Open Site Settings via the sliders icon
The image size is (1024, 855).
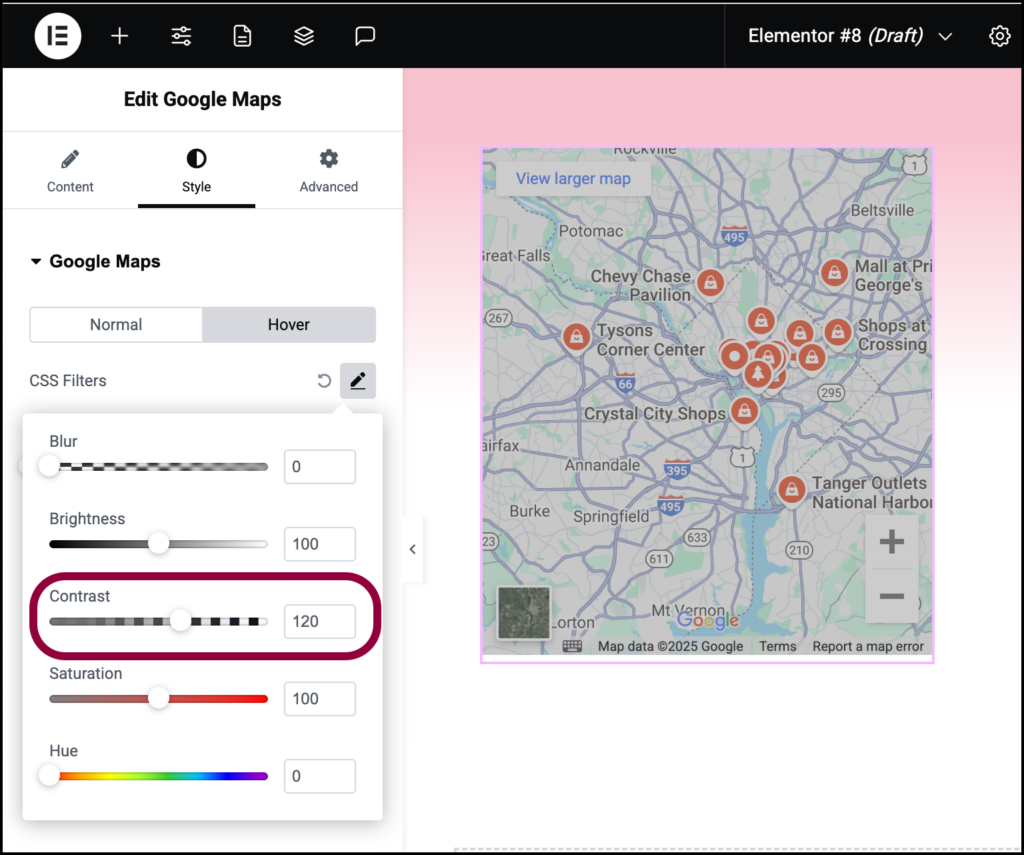pos(181,35)
